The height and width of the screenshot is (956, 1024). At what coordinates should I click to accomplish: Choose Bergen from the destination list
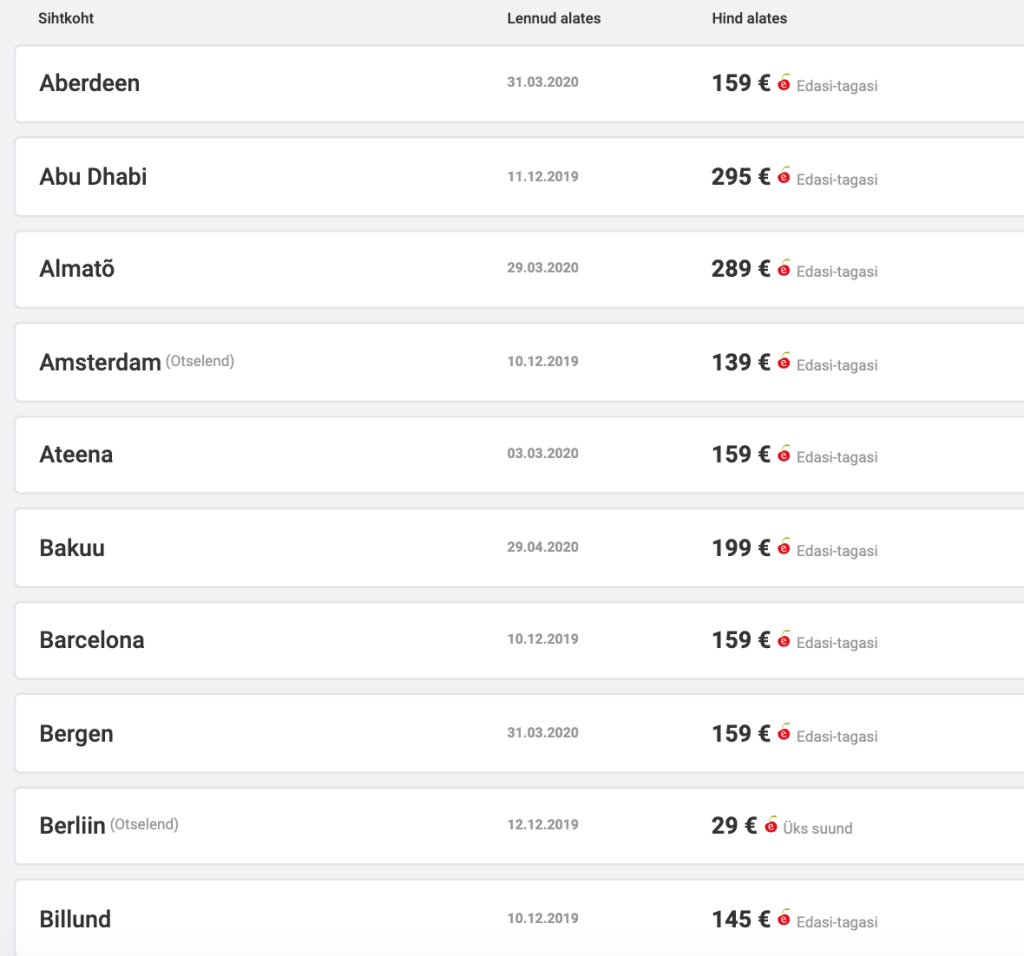coord(76,734)
